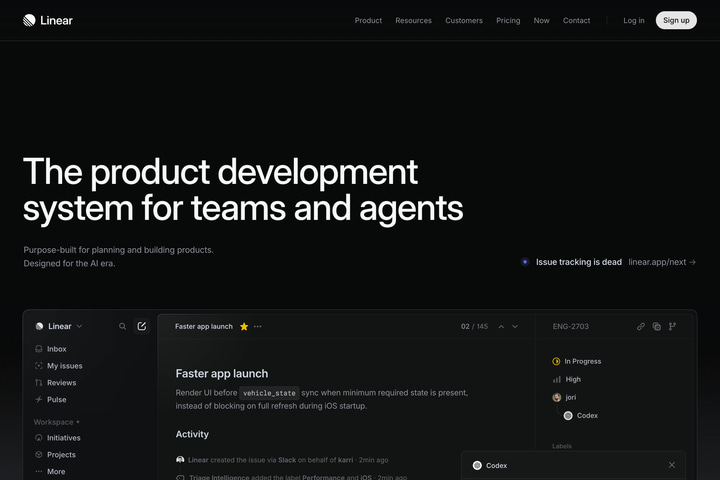Open the three-dot issue options menu
720x480 pixels.
pos(258,327)
